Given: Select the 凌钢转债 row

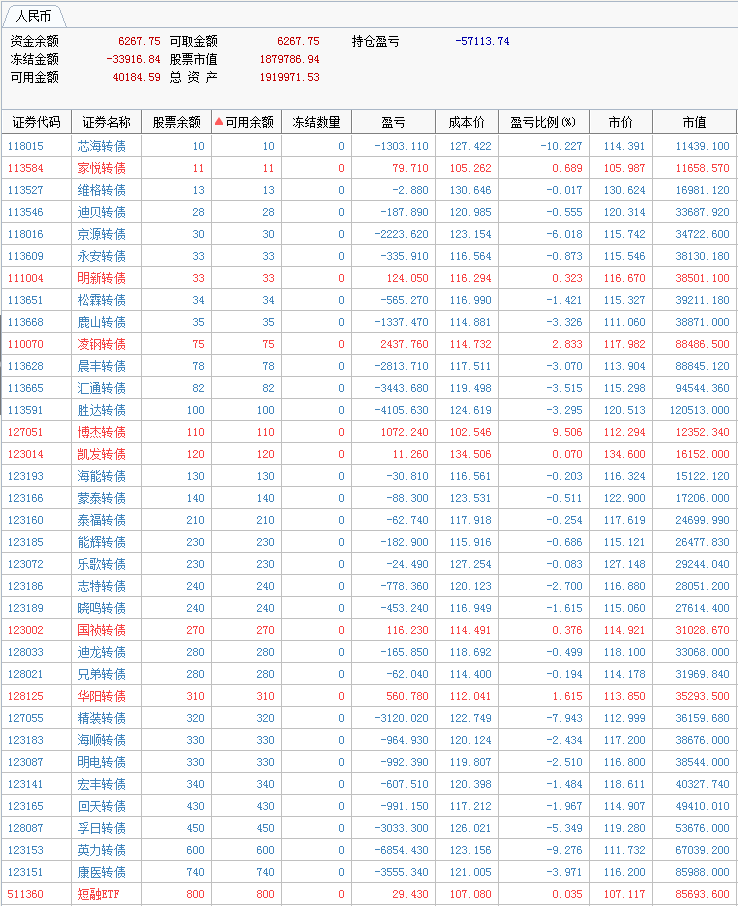Looking at the screenshot, I should pos(369,344).
